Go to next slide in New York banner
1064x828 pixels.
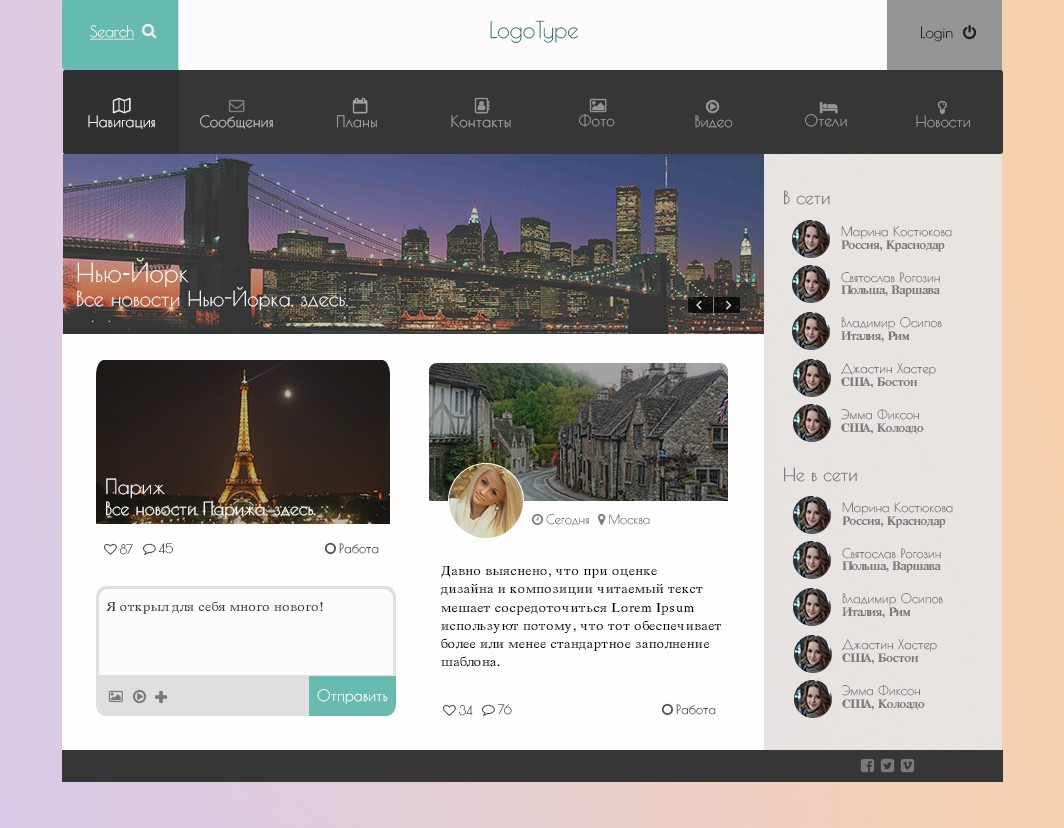(727, 305)
